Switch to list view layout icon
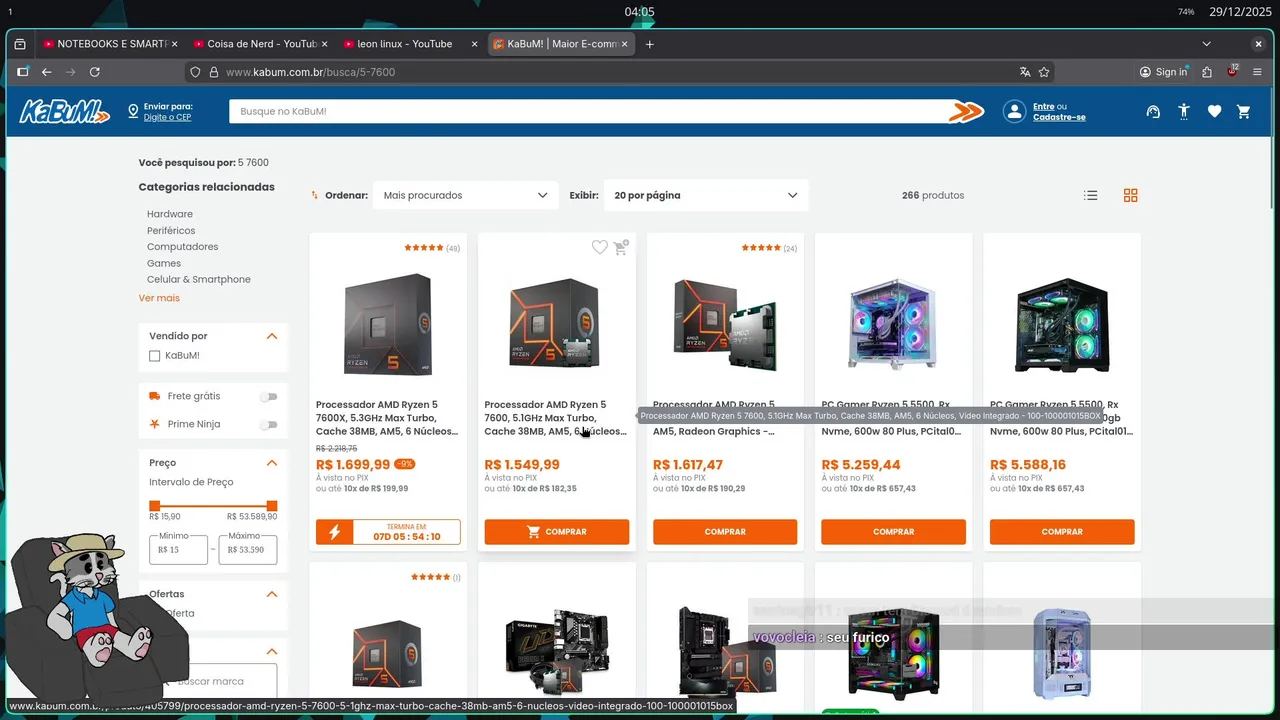Image resolution: width=1280 pixels, height=720 pixels. pyautogui.click(x=1091, y=196)
